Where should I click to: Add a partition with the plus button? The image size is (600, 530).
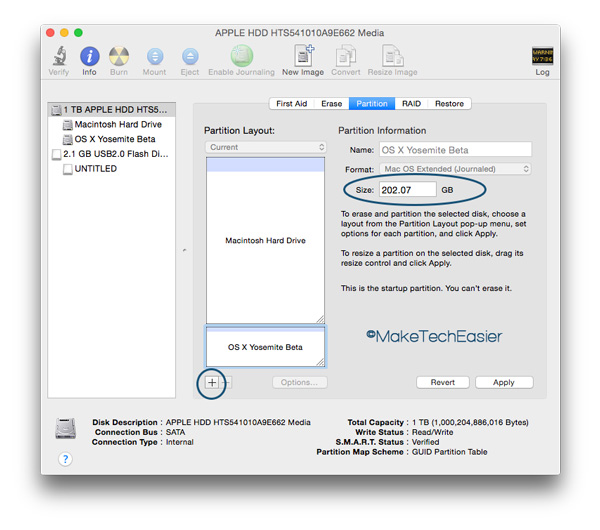[212, 382]
